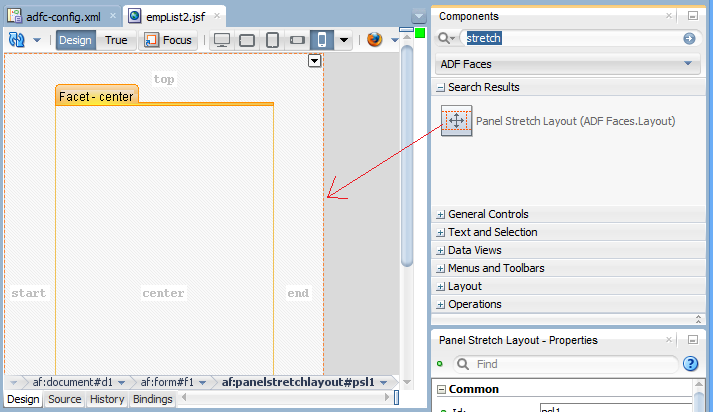Click the Components search magnifier icon
This screenshot has width=713, height=412.
click(446, 39)
